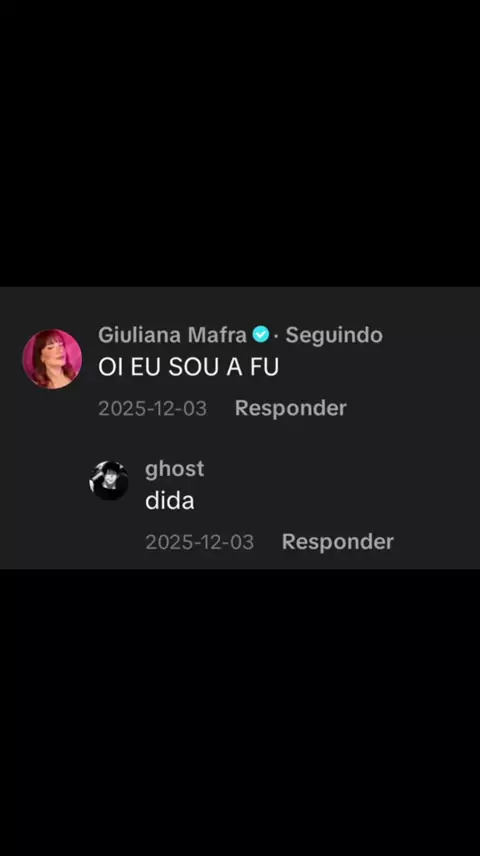Reply to the dida comment
The image size is (480, 856).
[337, 542]
